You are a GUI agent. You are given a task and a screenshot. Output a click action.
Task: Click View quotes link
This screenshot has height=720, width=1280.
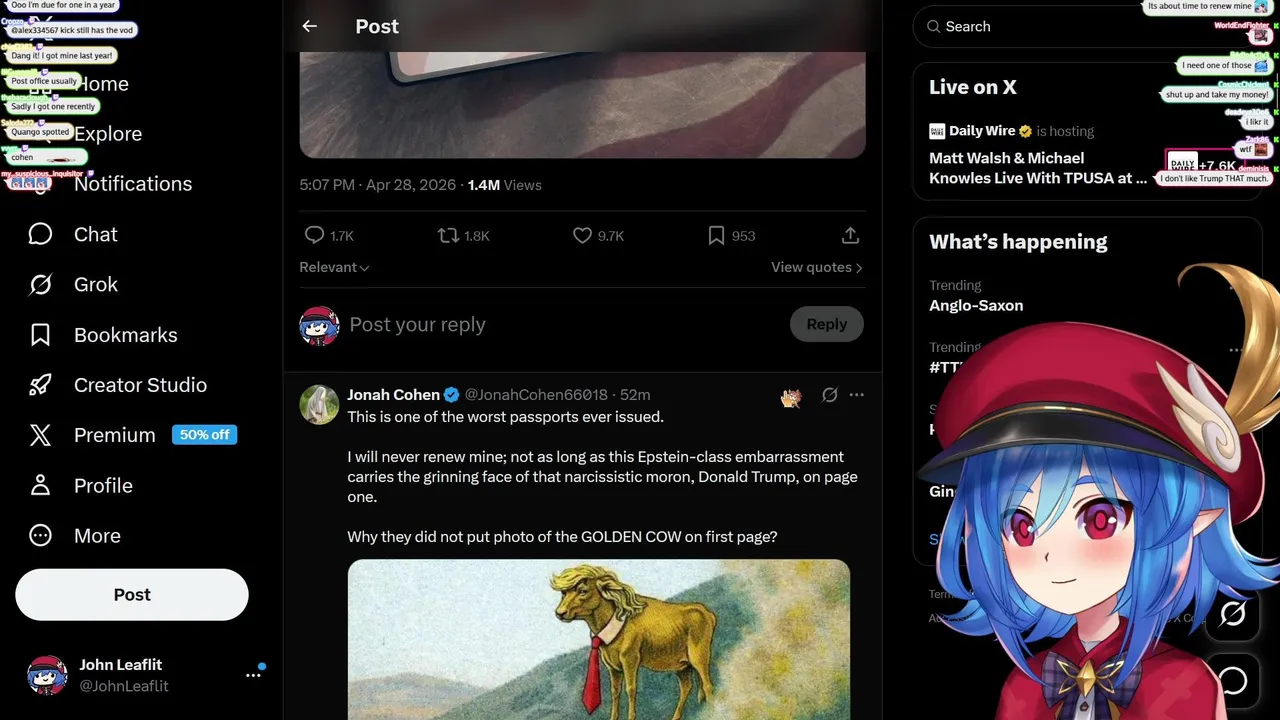(x=816, y=267)
